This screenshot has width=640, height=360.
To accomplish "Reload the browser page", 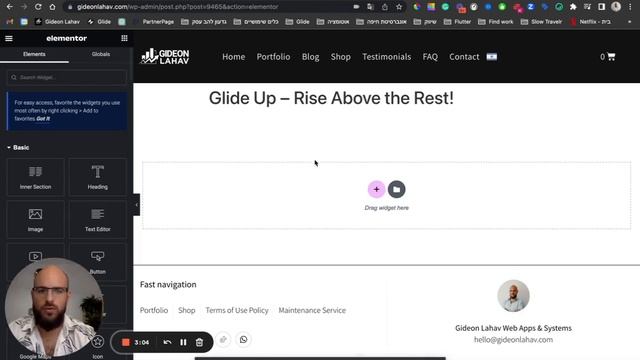I will [38, 7].
